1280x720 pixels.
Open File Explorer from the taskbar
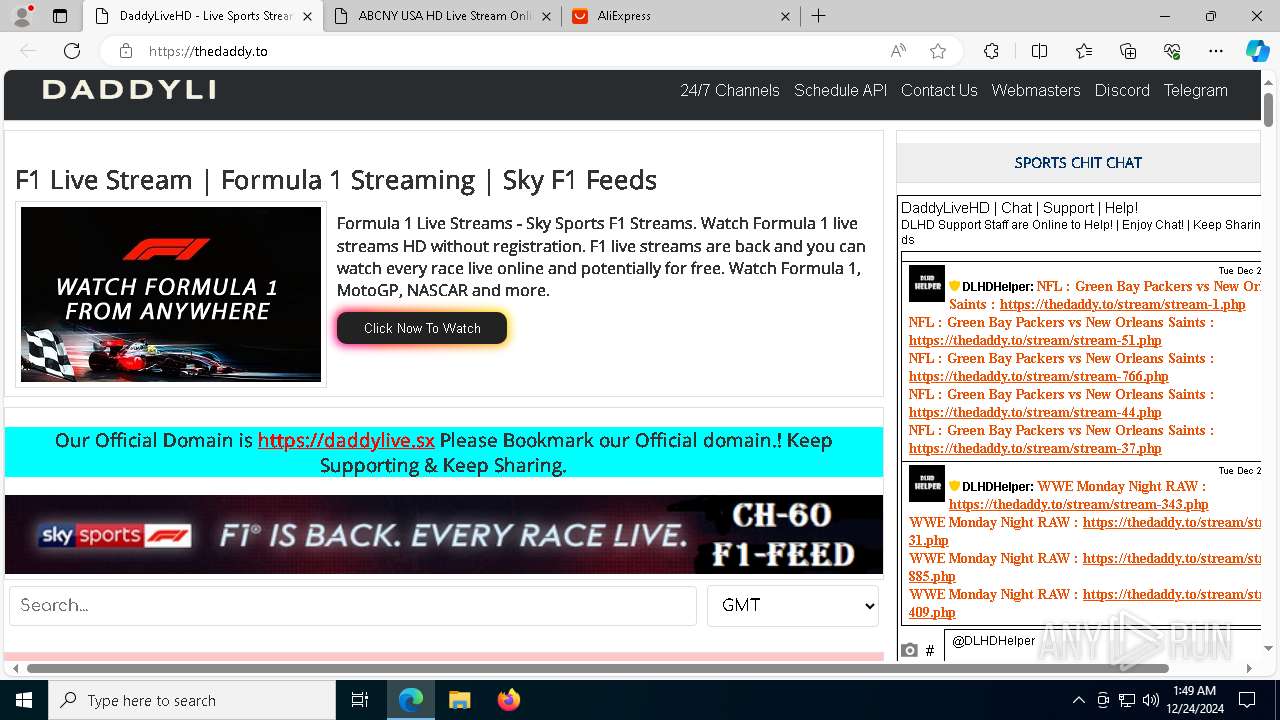pyautogui.click(x=460, y=700)
